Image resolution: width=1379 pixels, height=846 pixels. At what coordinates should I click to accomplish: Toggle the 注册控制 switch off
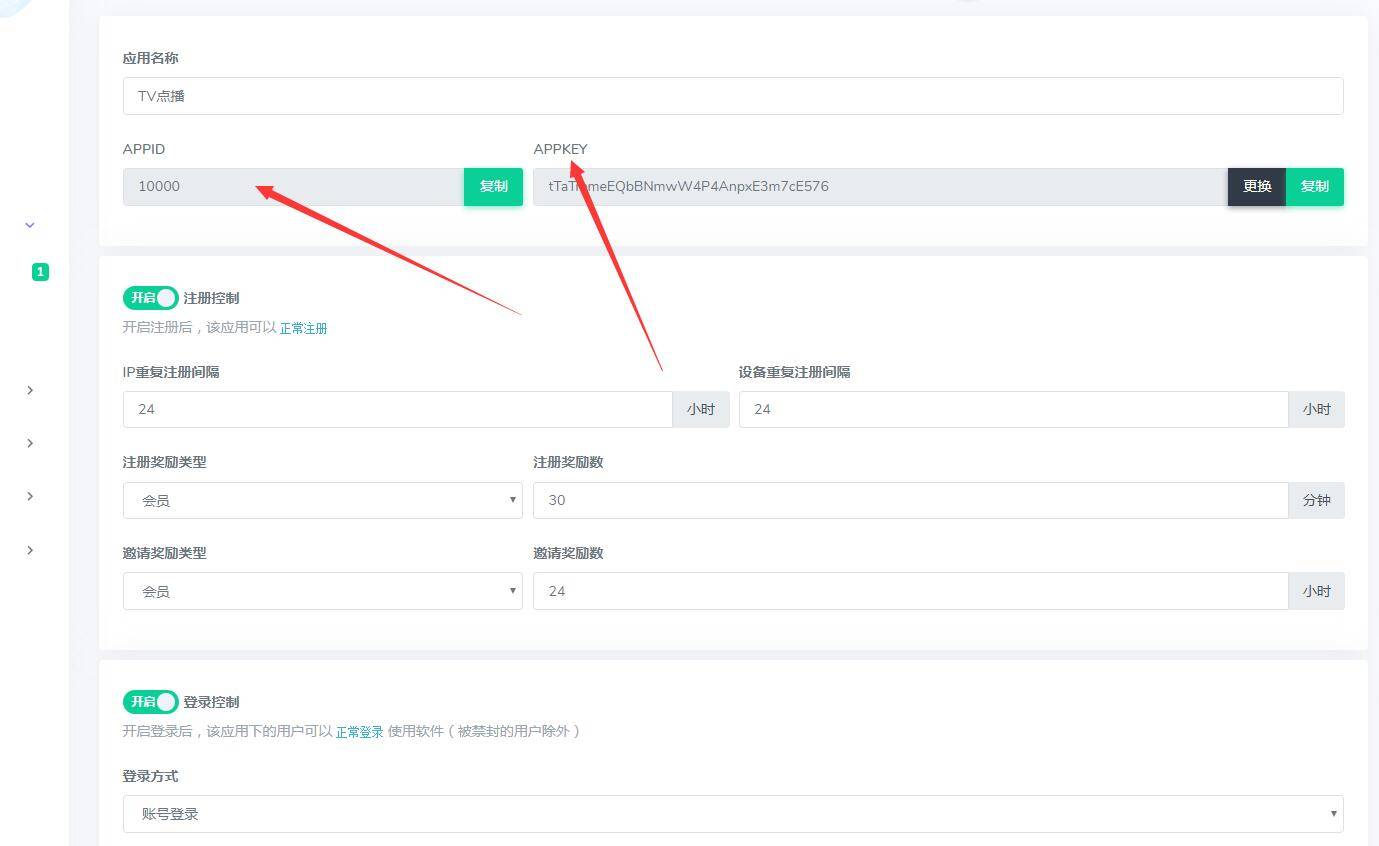tap(151, 298)
